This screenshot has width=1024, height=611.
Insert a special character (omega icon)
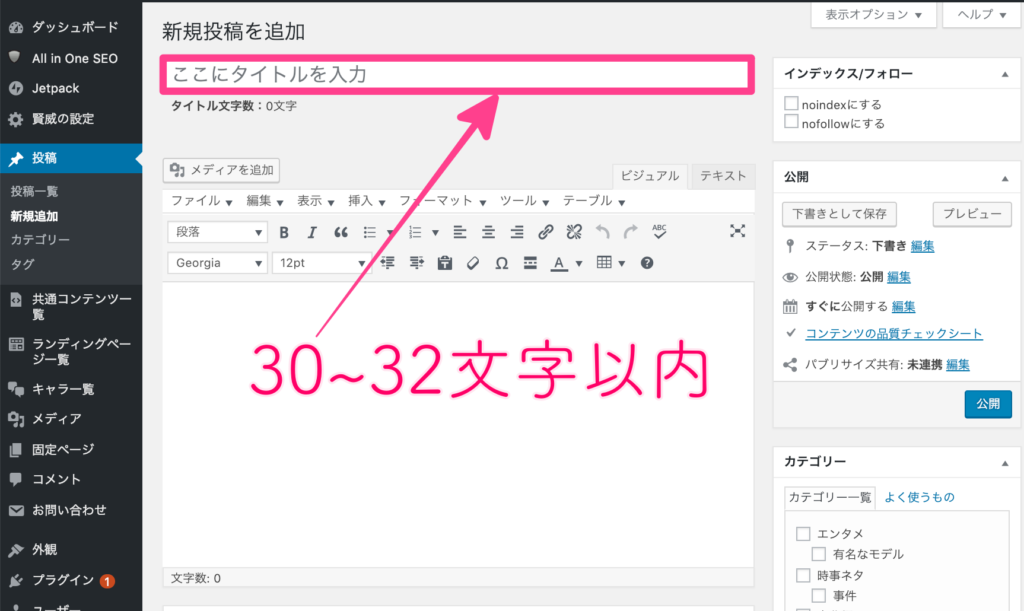click(502, 263)
